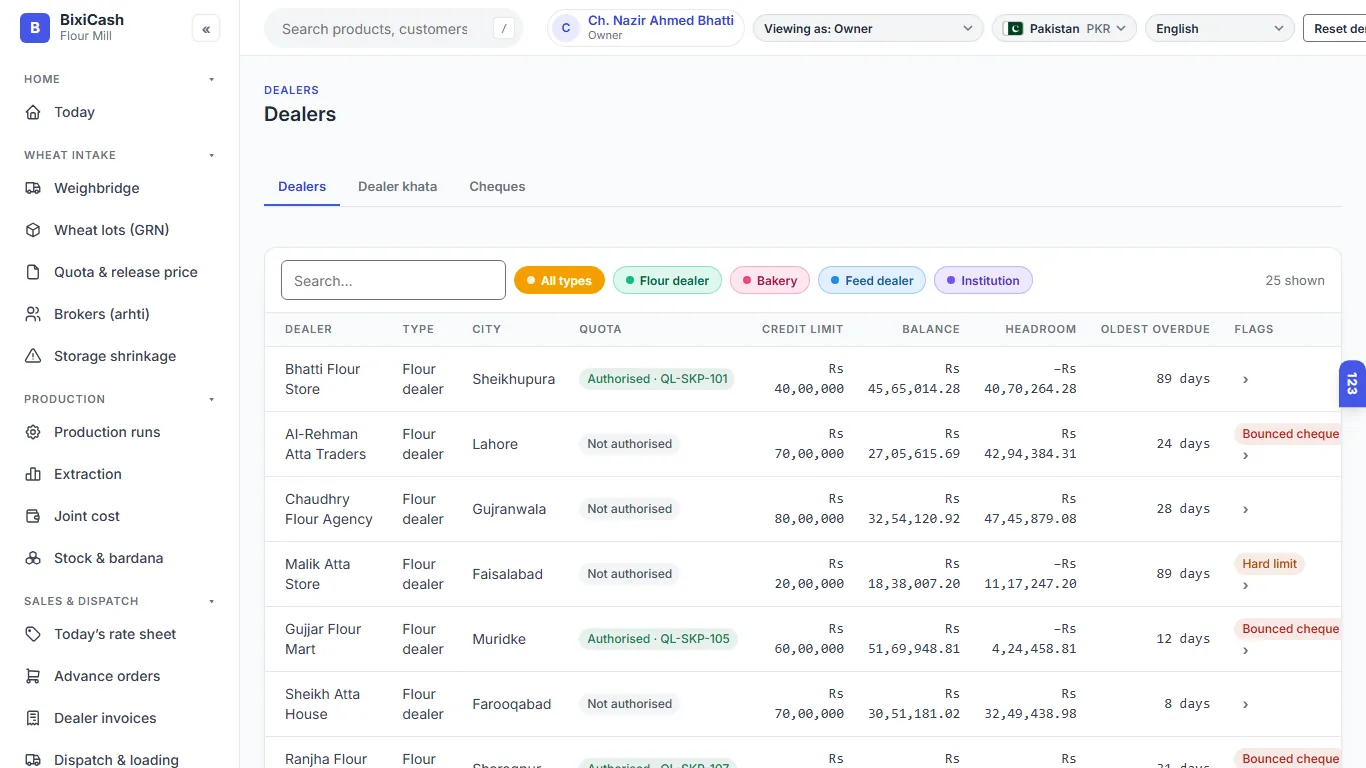Open the Today home page icon
Screen dimensions: 1366x768
pos(33,112)
